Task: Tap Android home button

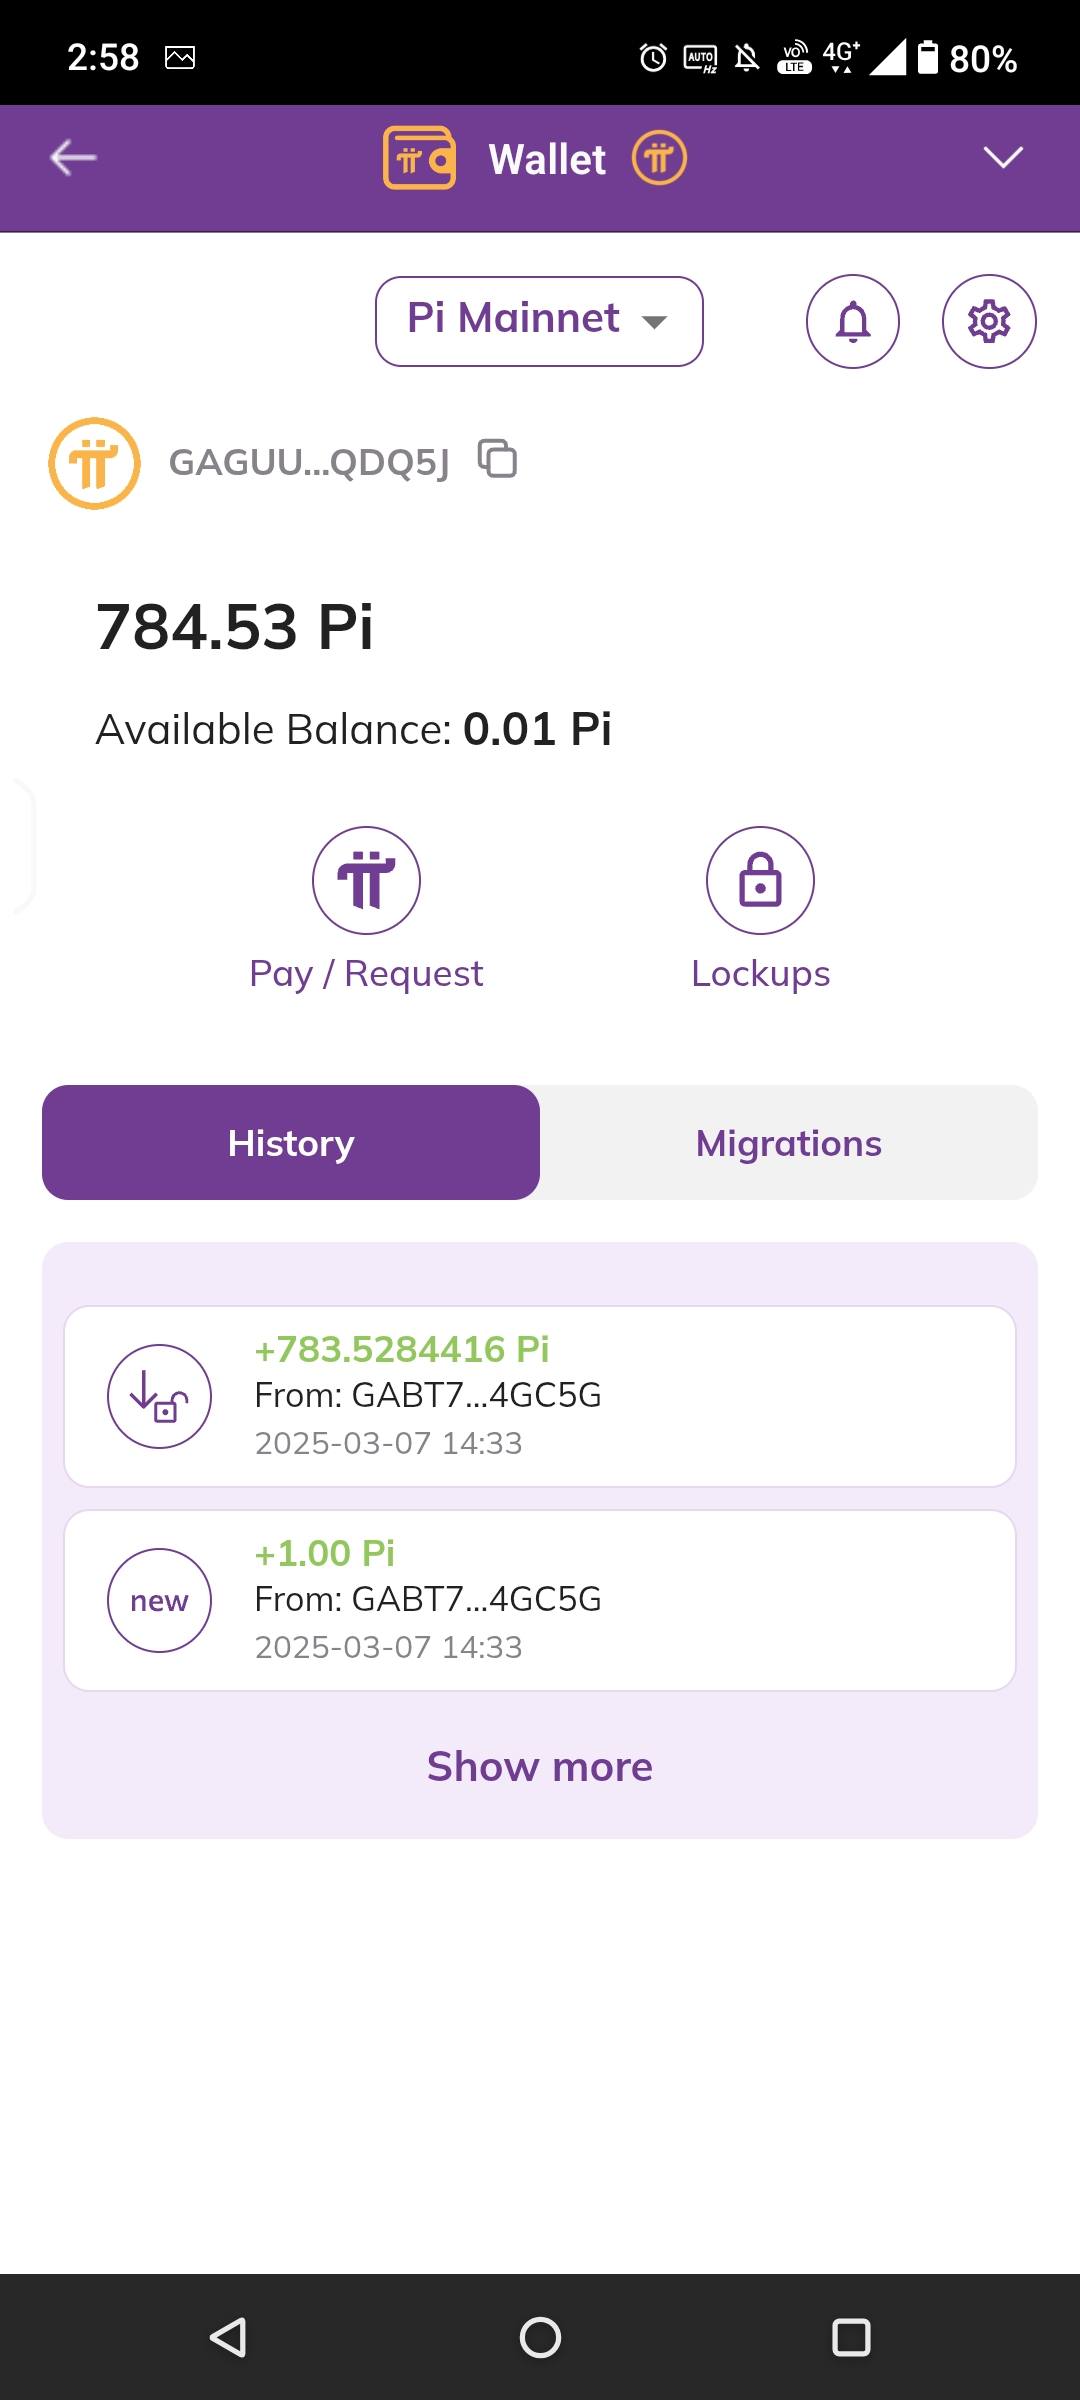Action: point(540,2337)
